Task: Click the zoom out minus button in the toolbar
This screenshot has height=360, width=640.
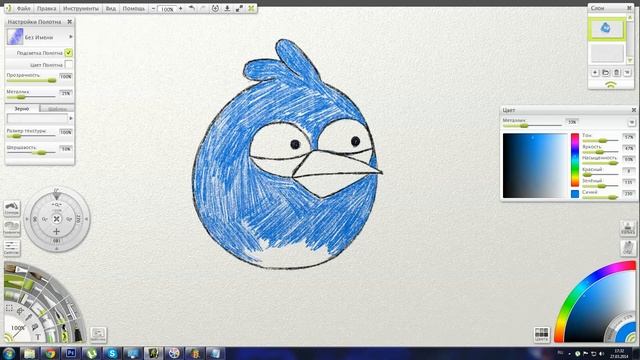Action: click(153, 9)
